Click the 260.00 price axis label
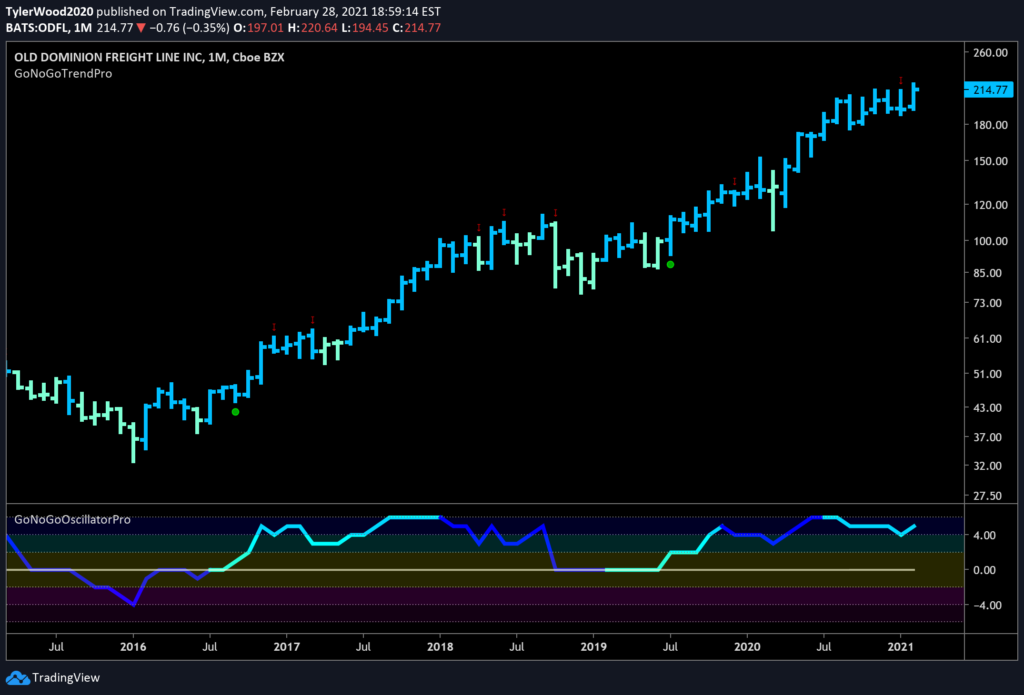The width and height of the screenshot is (1024, 695). click(x=991, y=53)
